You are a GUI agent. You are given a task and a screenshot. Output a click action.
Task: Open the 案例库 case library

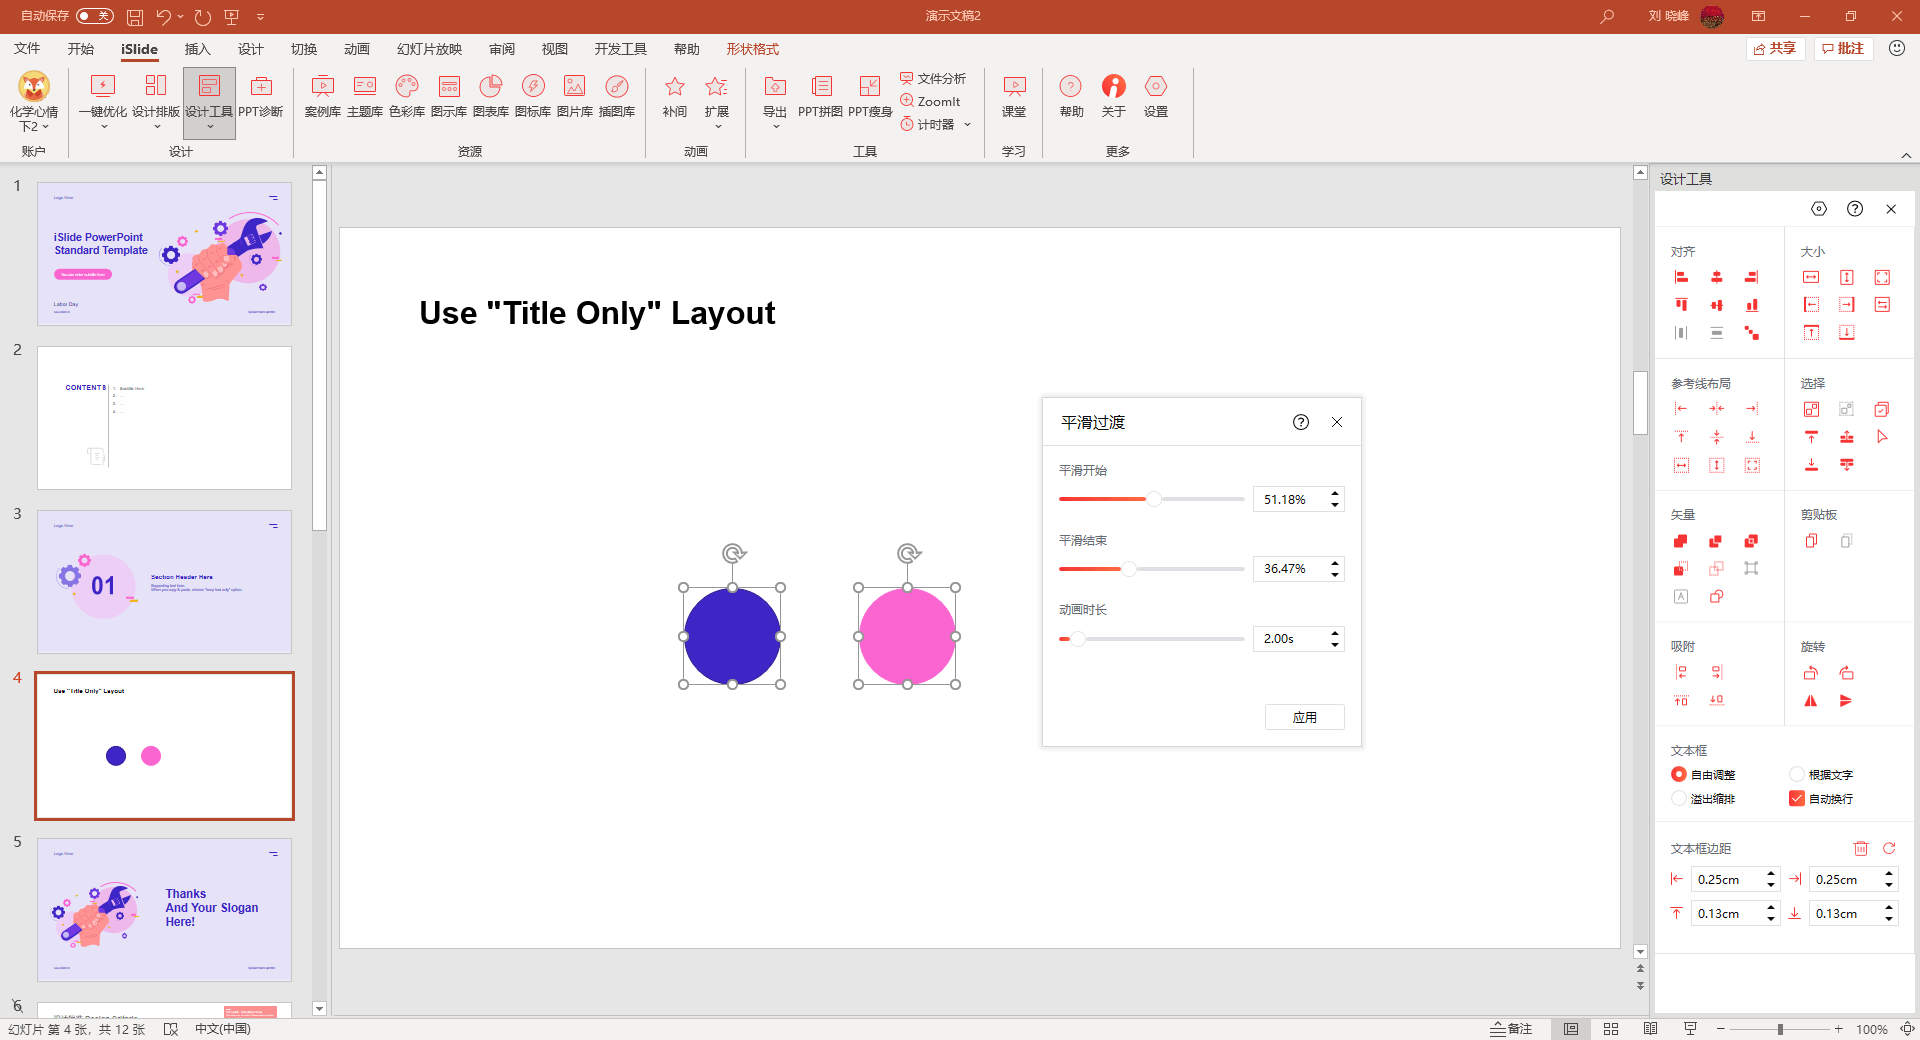coord(322,96)
